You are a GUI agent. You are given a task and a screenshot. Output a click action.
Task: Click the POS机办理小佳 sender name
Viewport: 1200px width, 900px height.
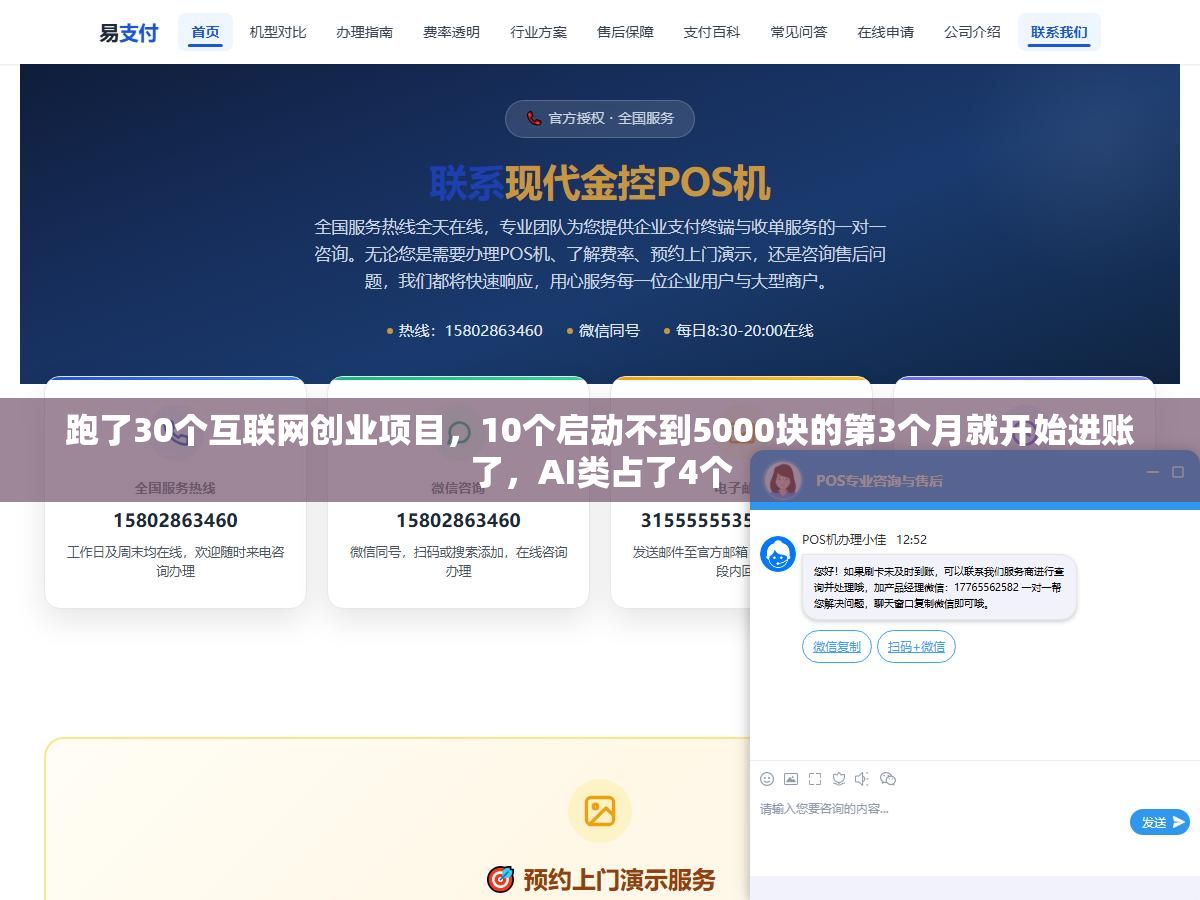click(x=844, y=539)
